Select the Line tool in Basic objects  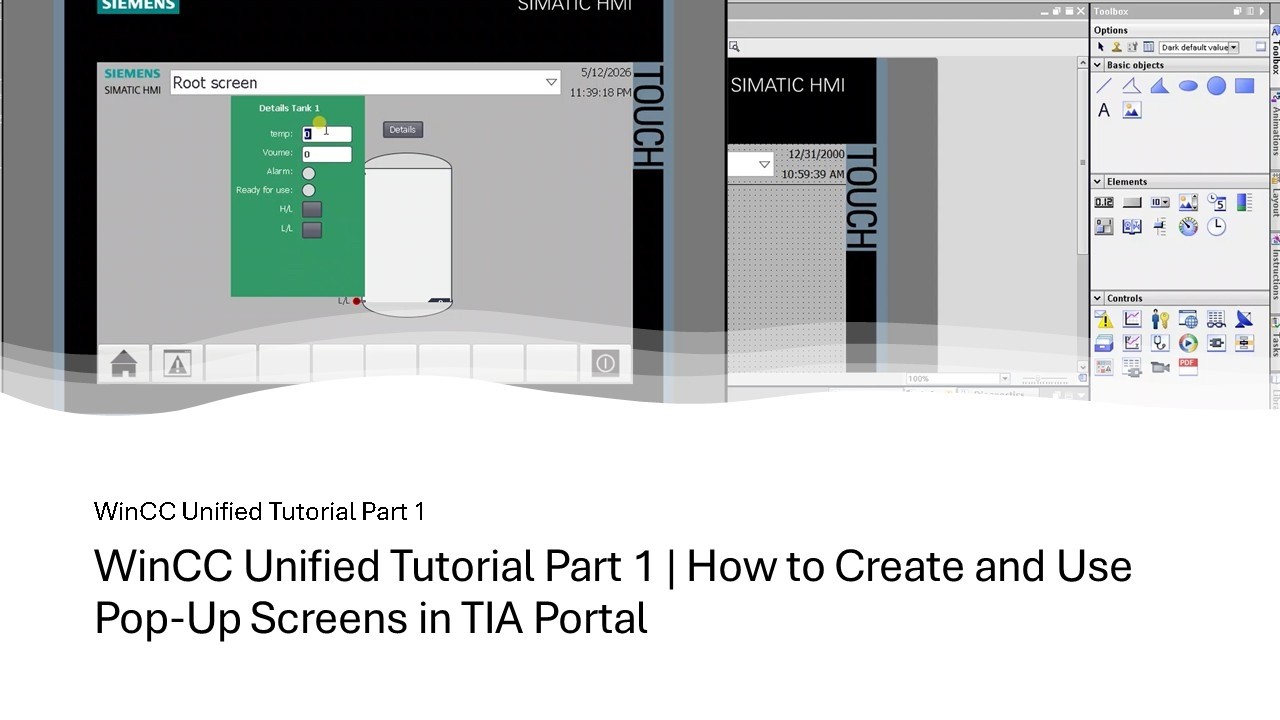[1104, 86]
